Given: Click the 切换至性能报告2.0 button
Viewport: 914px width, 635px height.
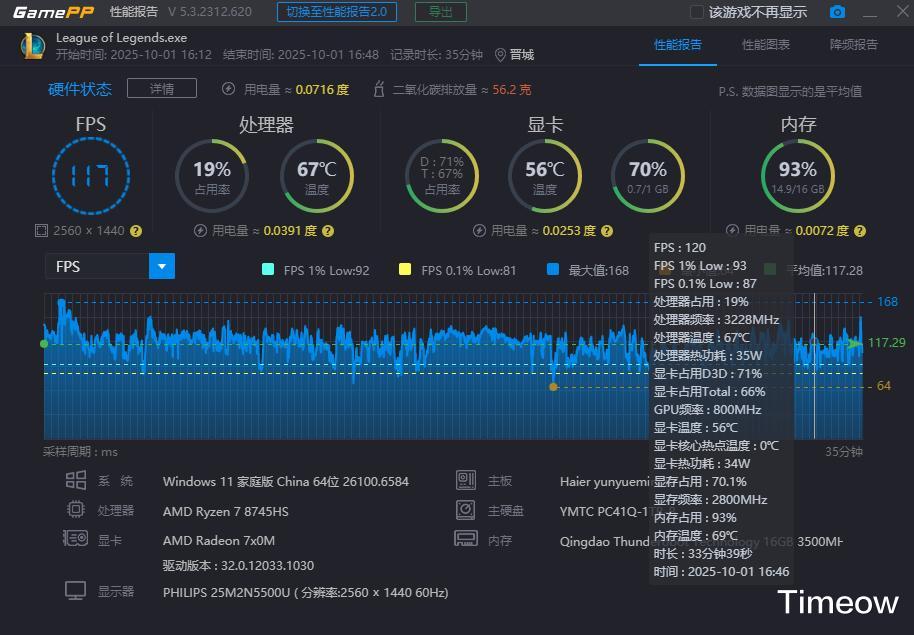Looking at the screenshot, I should (337, 12).
